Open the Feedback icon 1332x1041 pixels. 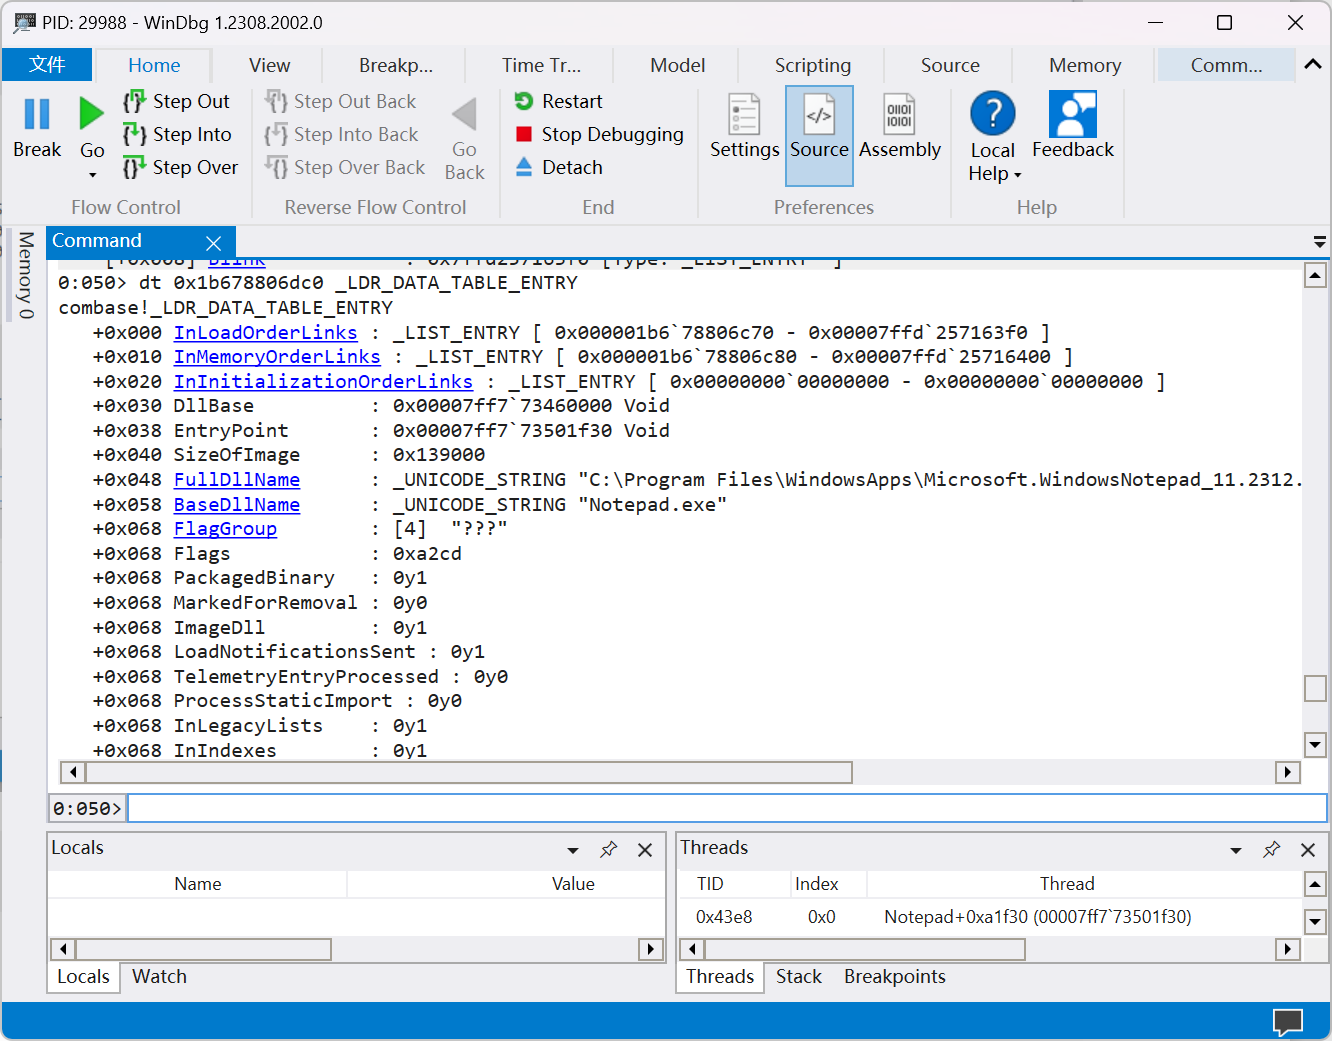coord(1073,114)
